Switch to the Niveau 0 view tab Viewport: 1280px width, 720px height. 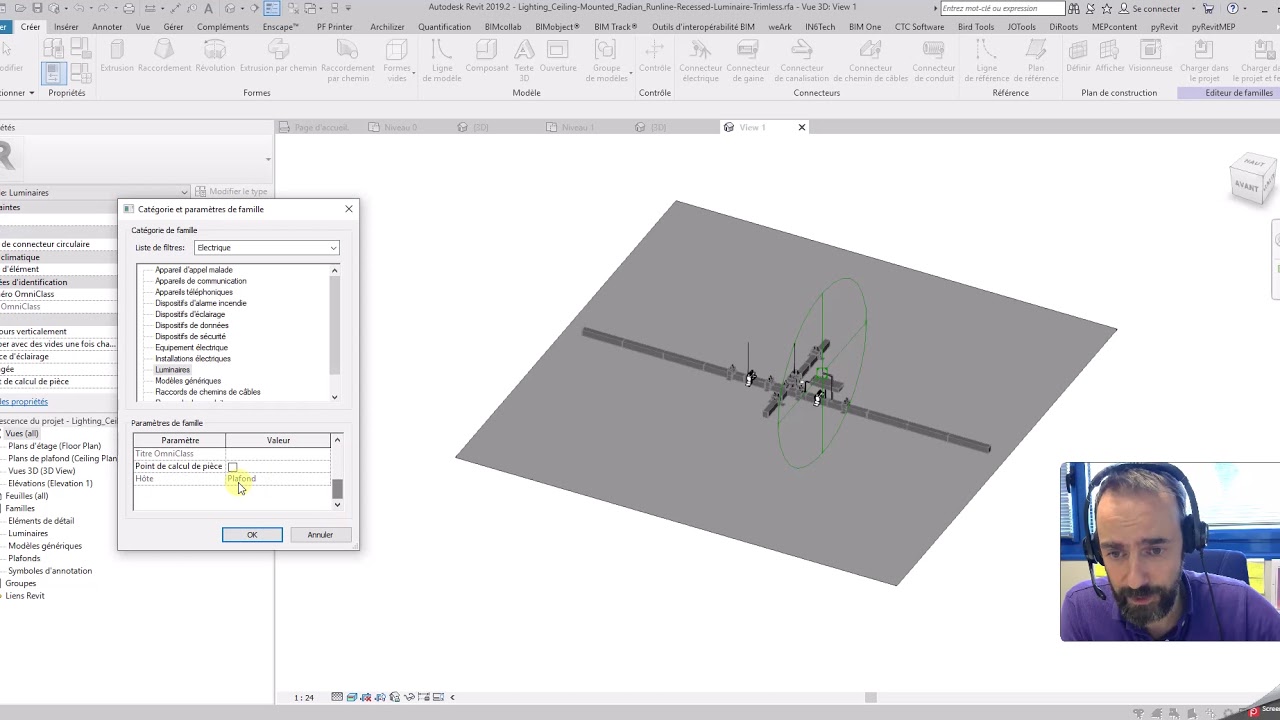[x=392, y=128]
